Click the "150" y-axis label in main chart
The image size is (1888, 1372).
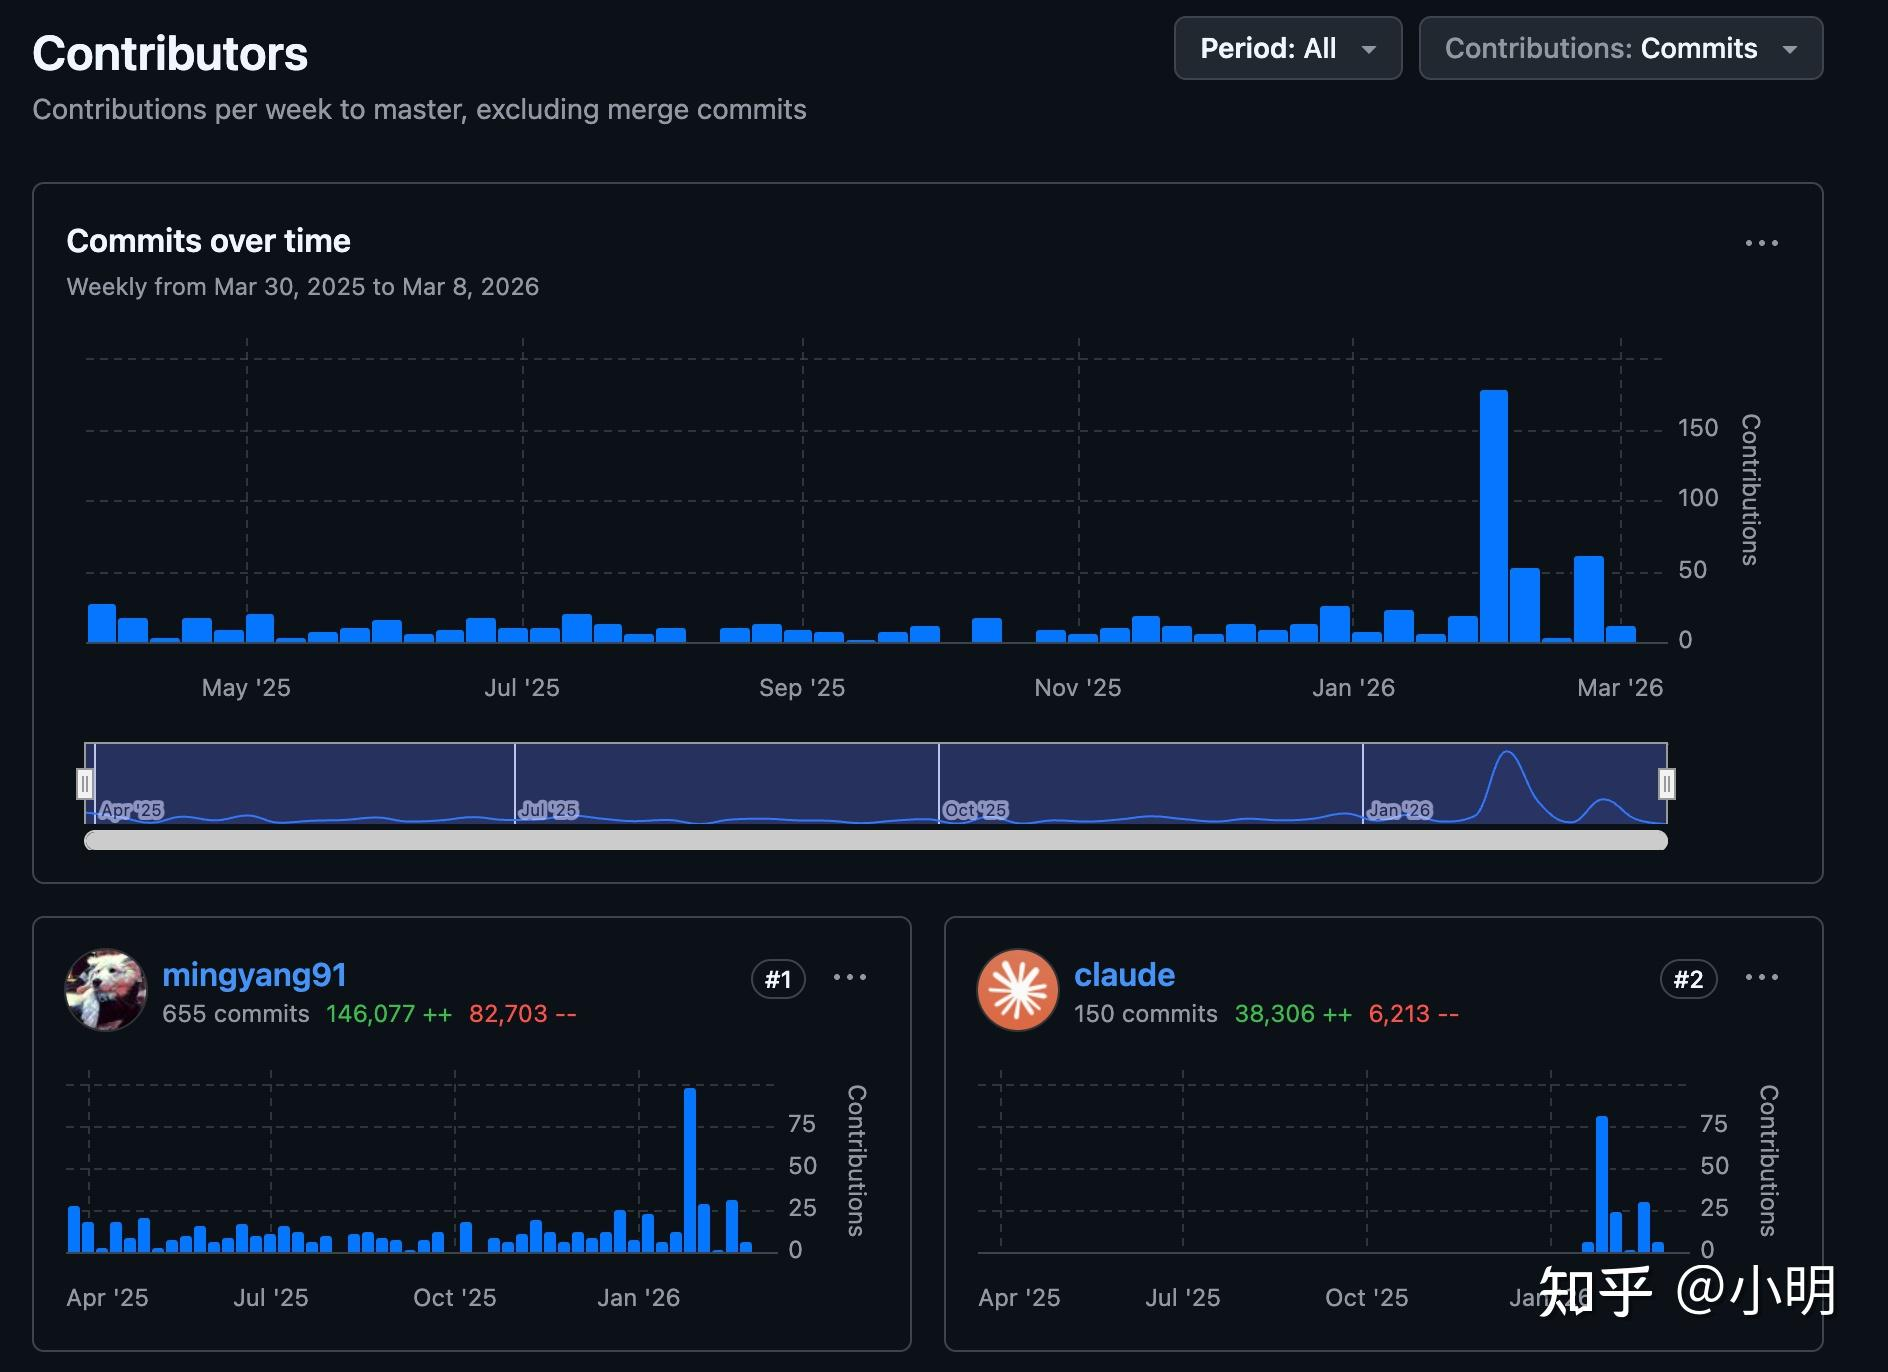pyautogui.click(x=1698, y=428)
